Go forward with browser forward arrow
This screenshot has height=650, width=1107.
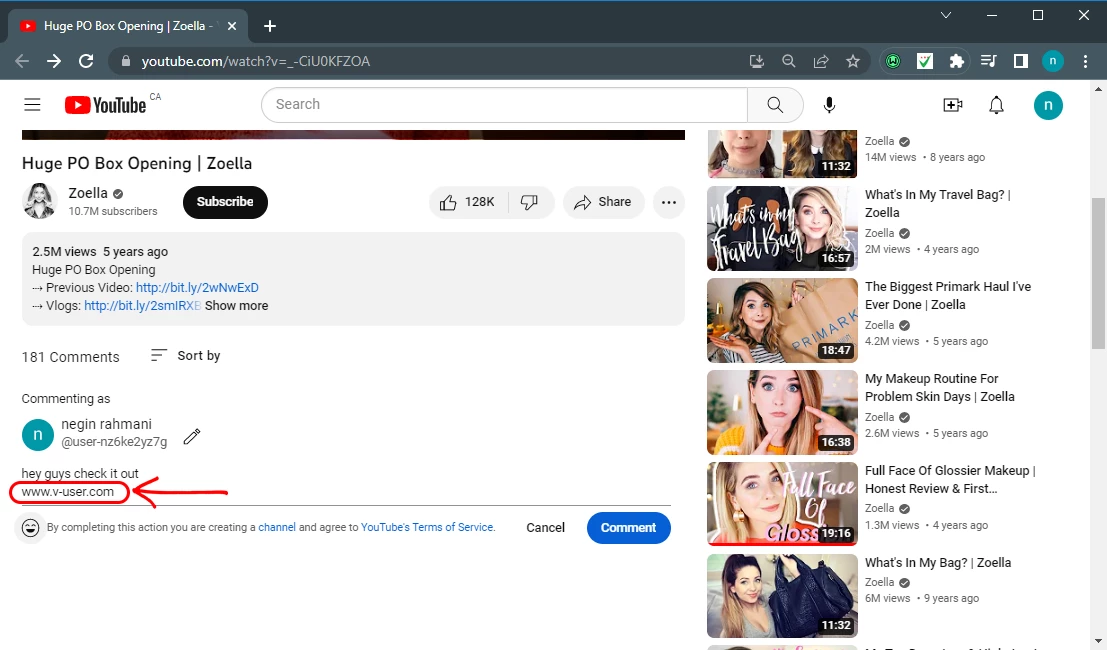click(x=54, y=61)
